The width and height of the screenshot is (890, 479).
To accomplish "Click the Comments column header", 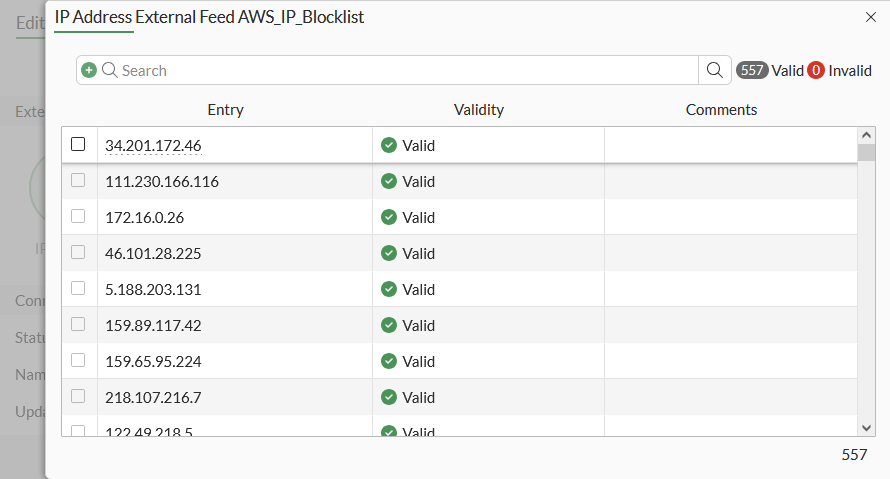I will pyautogui.click(x=721, y=110).
